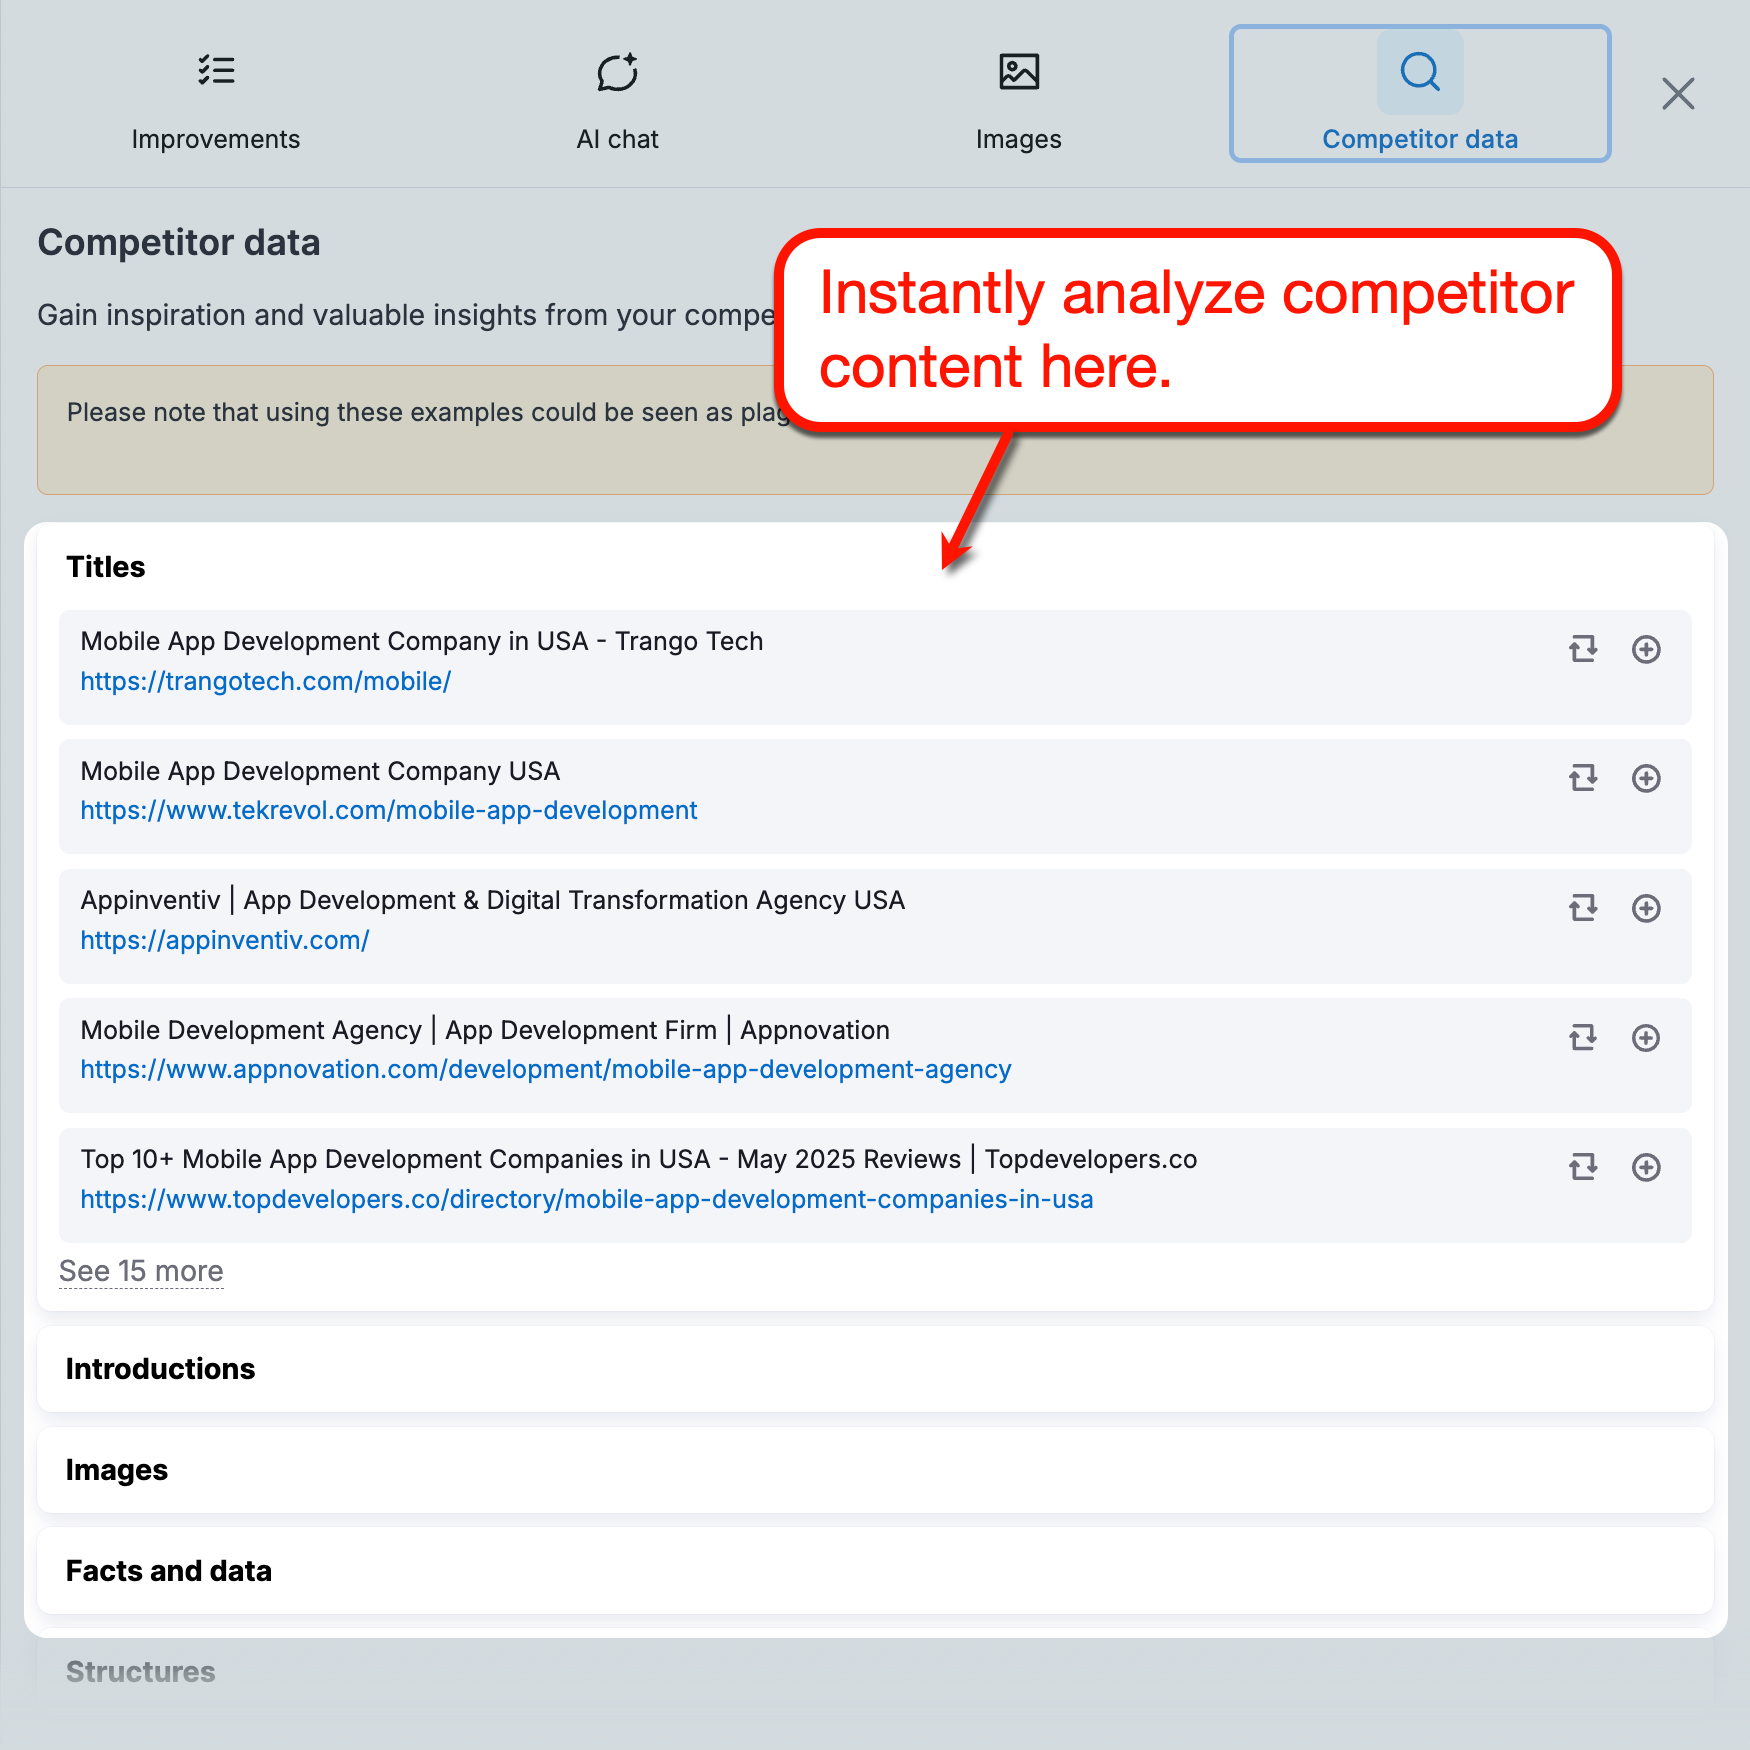1750x1750 pixels.
Task: Expand the Introductions section
Action: click(x=160, y=1369)
